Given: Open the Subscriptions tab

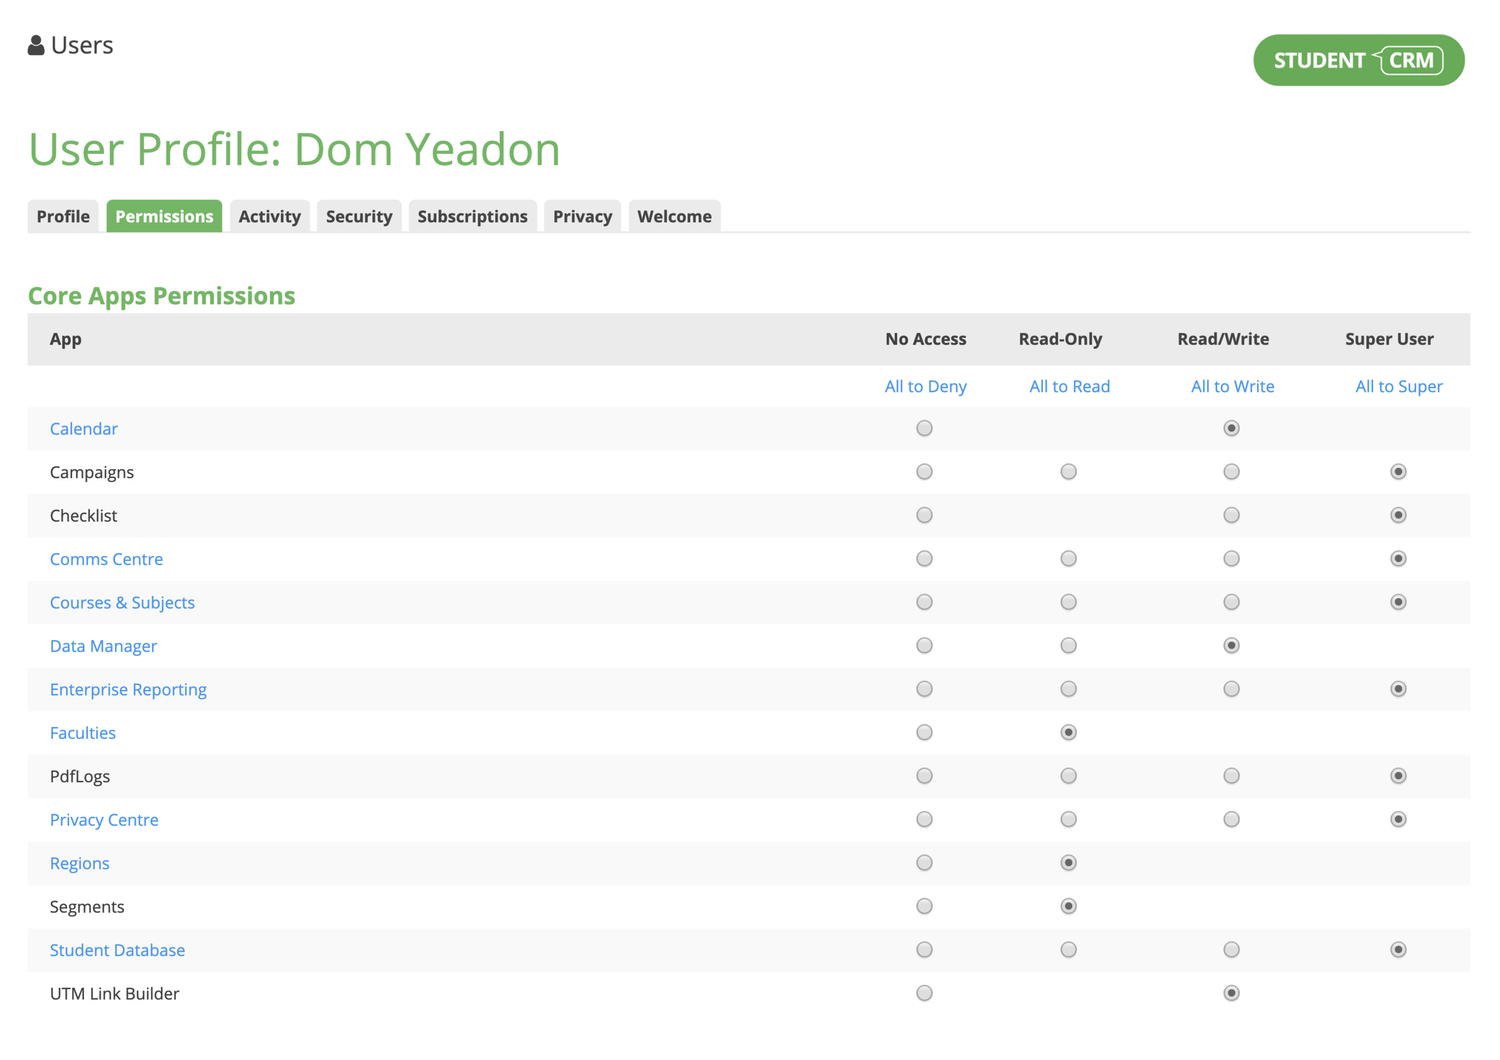Looking at the screenshot, I should pos(472,216).
